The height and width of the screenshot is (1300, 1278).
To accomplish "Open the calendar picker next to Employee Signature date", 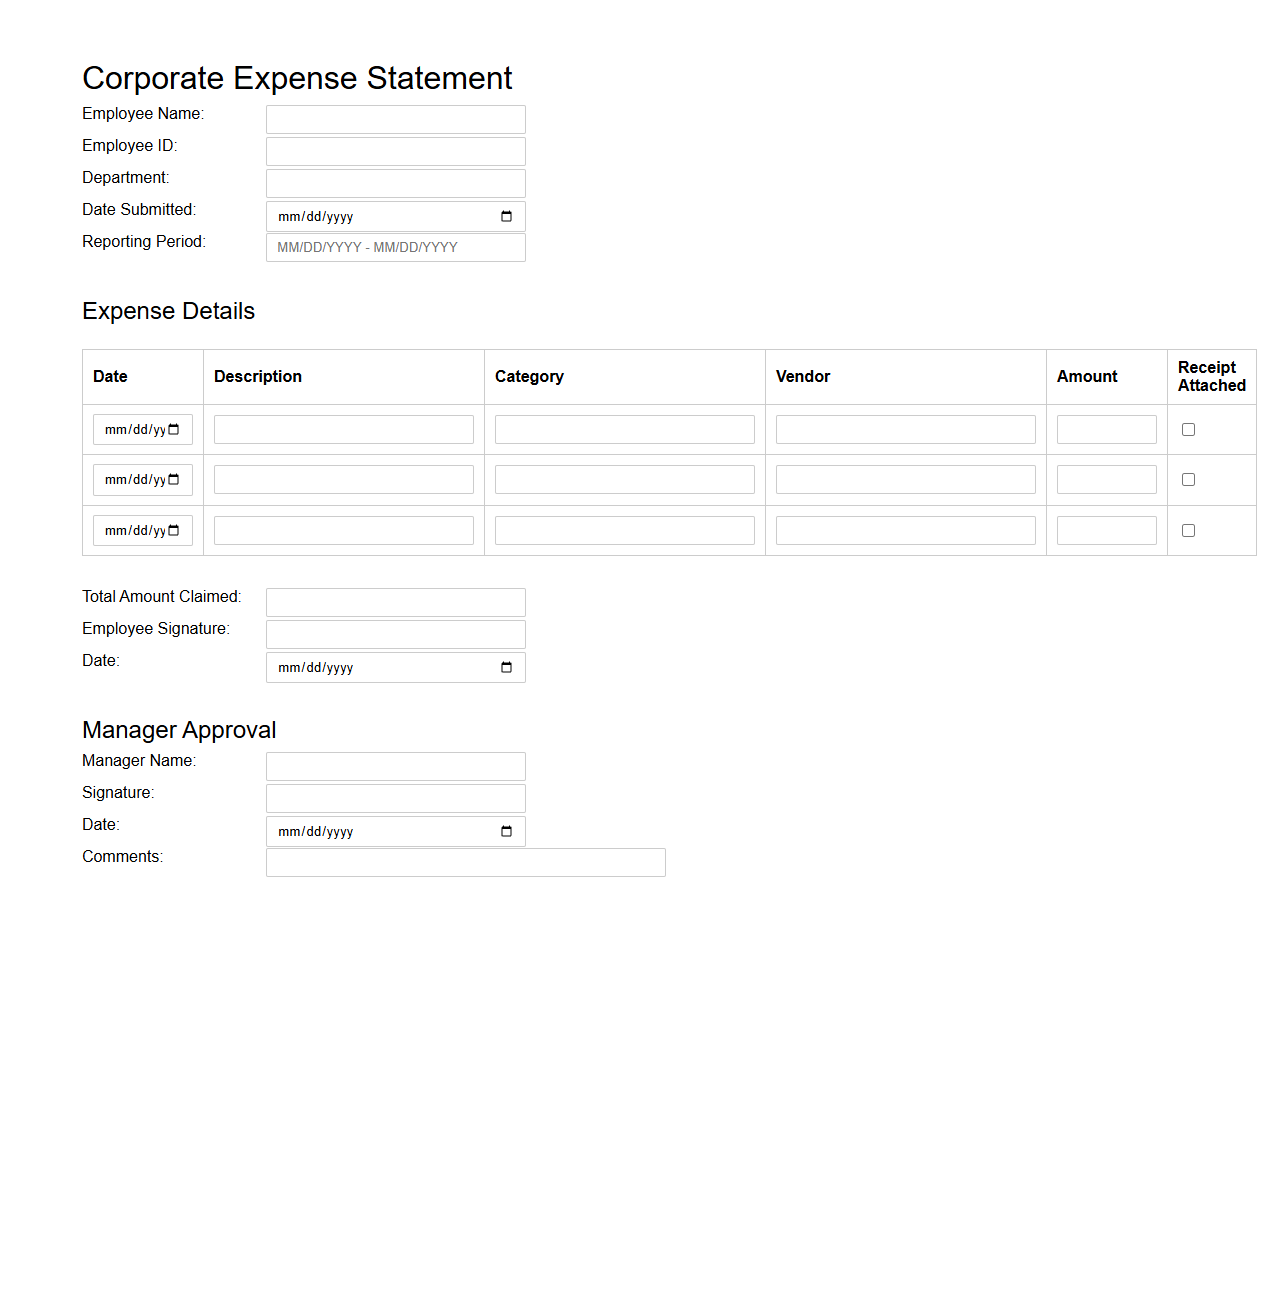I will pyautogui.click(x=505, y=667).
